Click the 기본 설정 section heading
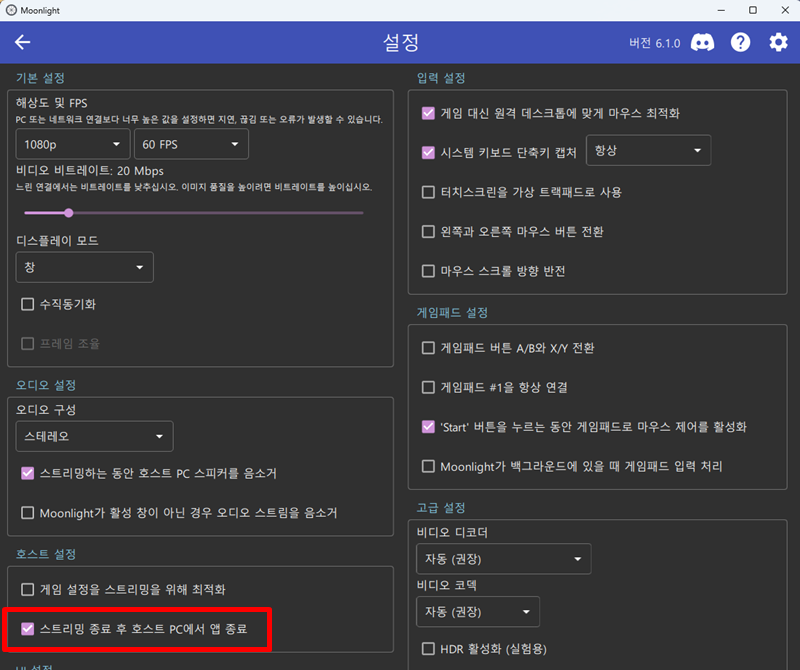Image resolution: width=800 pixels, height=670 pixels. pyautogui.click(x=40, y=78)
